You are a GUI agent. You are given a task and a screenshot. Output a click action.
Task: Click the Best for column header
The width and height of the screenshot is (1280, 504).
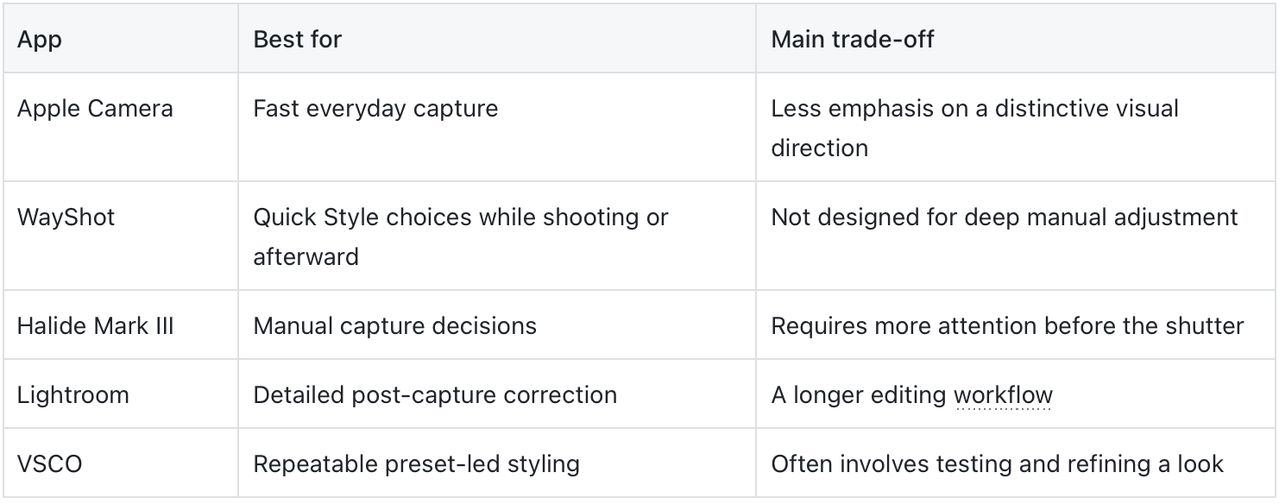[x=496, y=39]
